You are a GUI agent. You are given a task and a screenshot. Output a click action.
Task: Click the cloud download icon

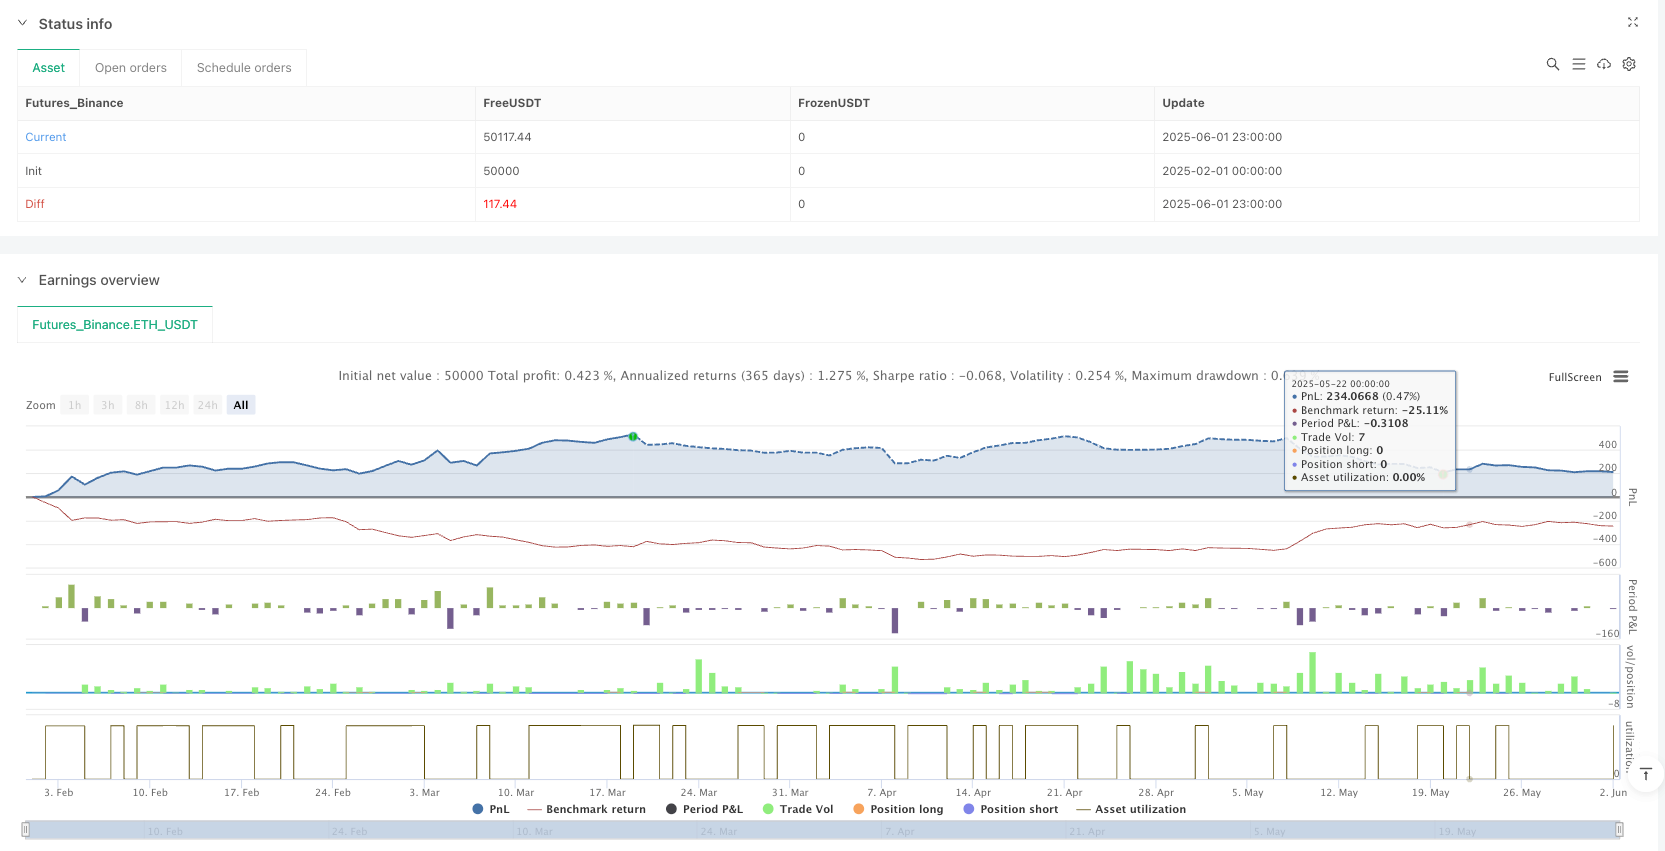tap(1604, 64)
